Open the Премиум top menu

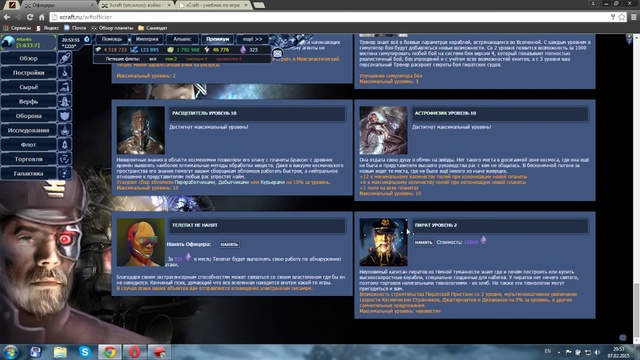218,39
